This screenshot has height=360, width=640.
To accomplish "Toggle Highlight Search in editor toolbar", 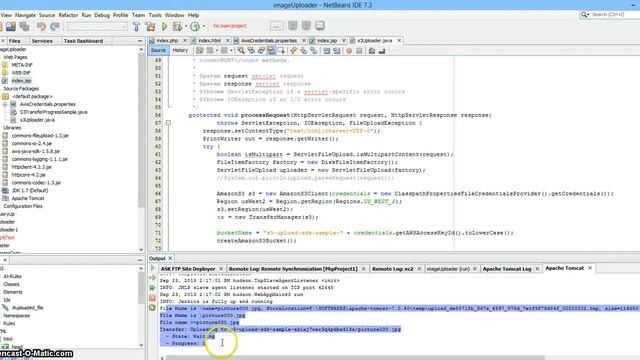I will tap(271, 51).
